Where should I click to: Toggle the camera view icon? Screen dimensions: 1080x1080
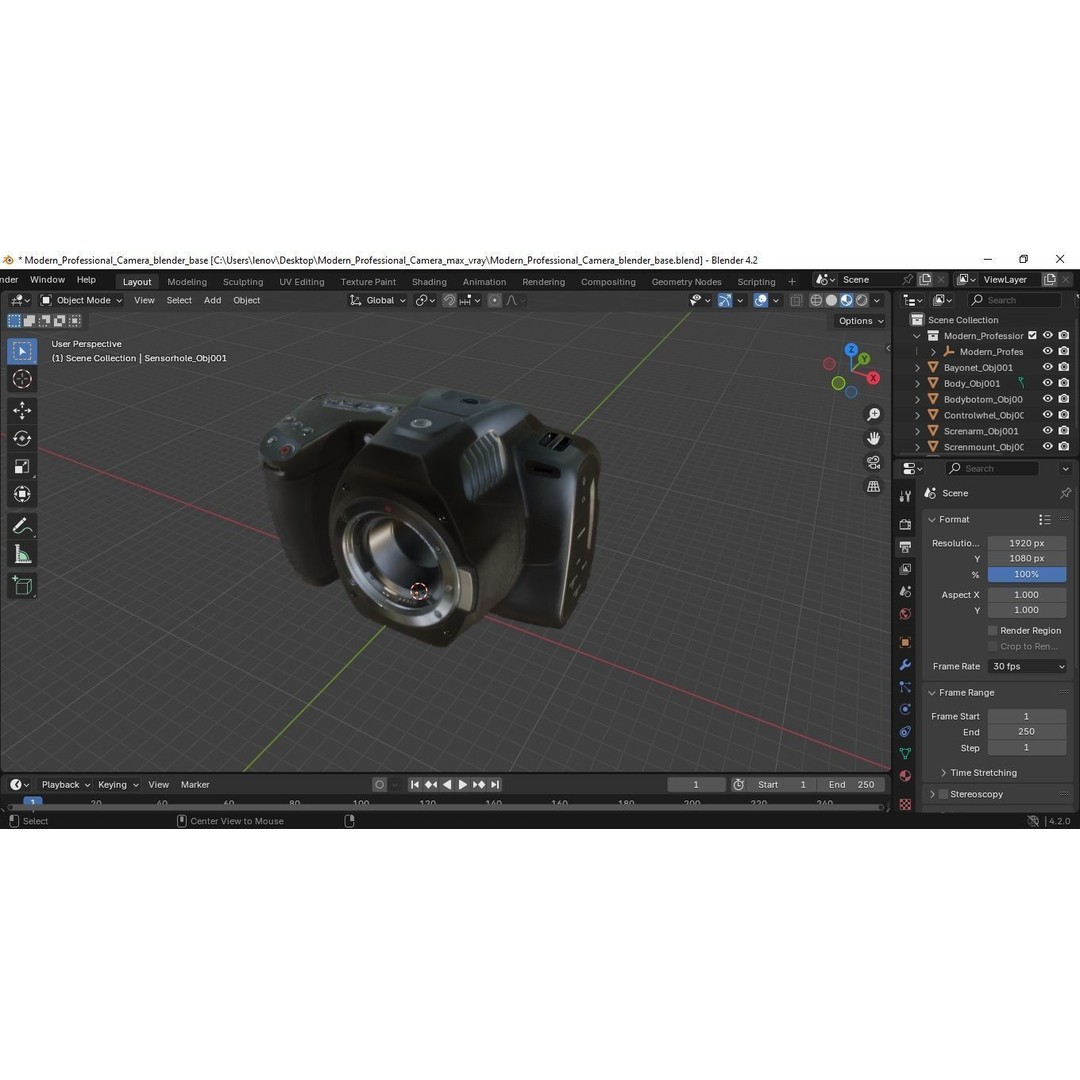coord(873,462)
